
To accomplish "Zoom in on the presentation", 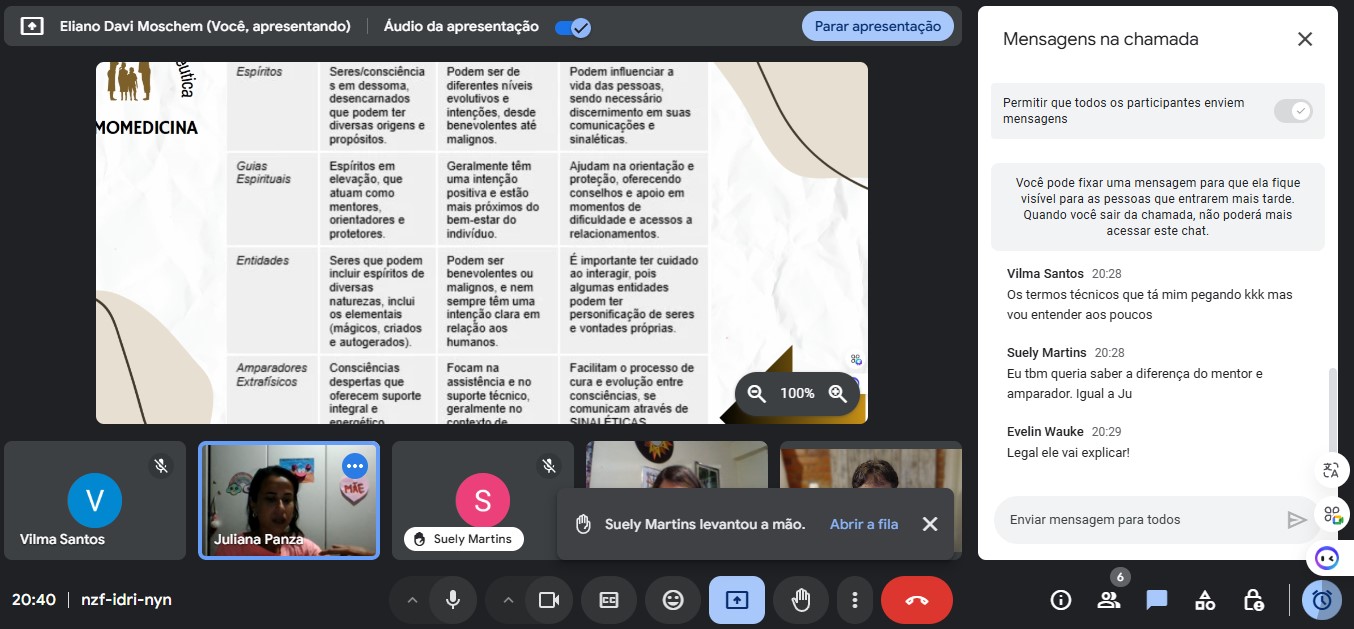I will click(x=838, y=394).
